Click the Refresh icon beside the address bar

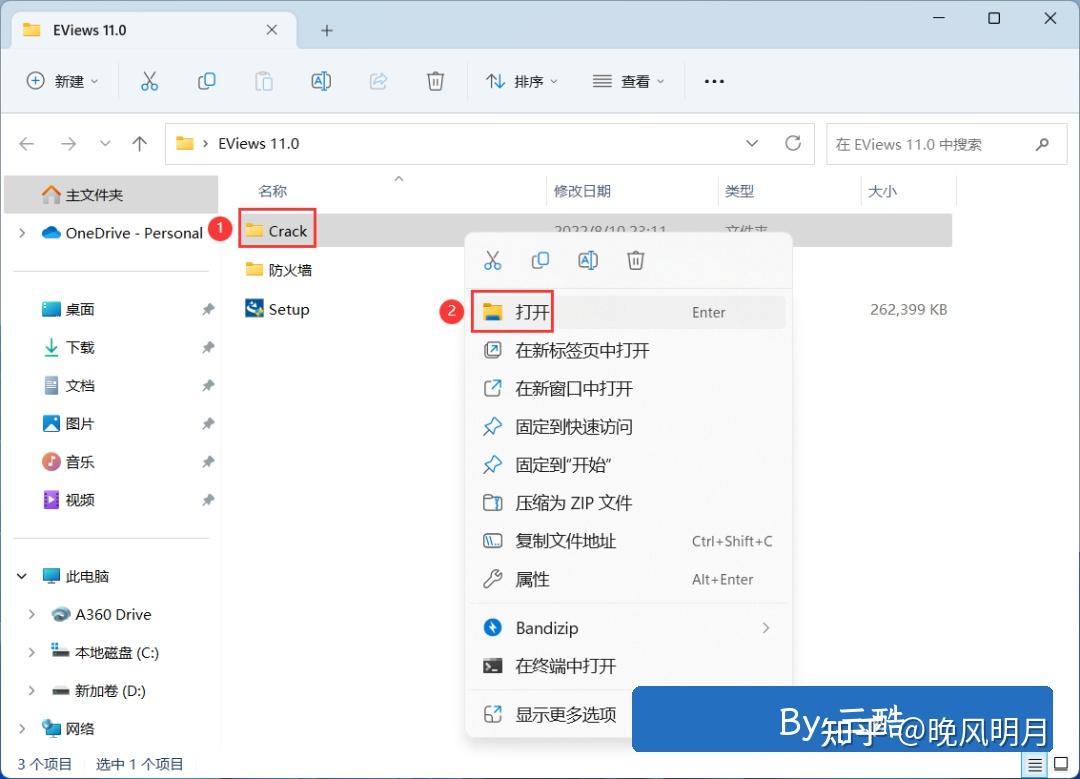point(794,143)
